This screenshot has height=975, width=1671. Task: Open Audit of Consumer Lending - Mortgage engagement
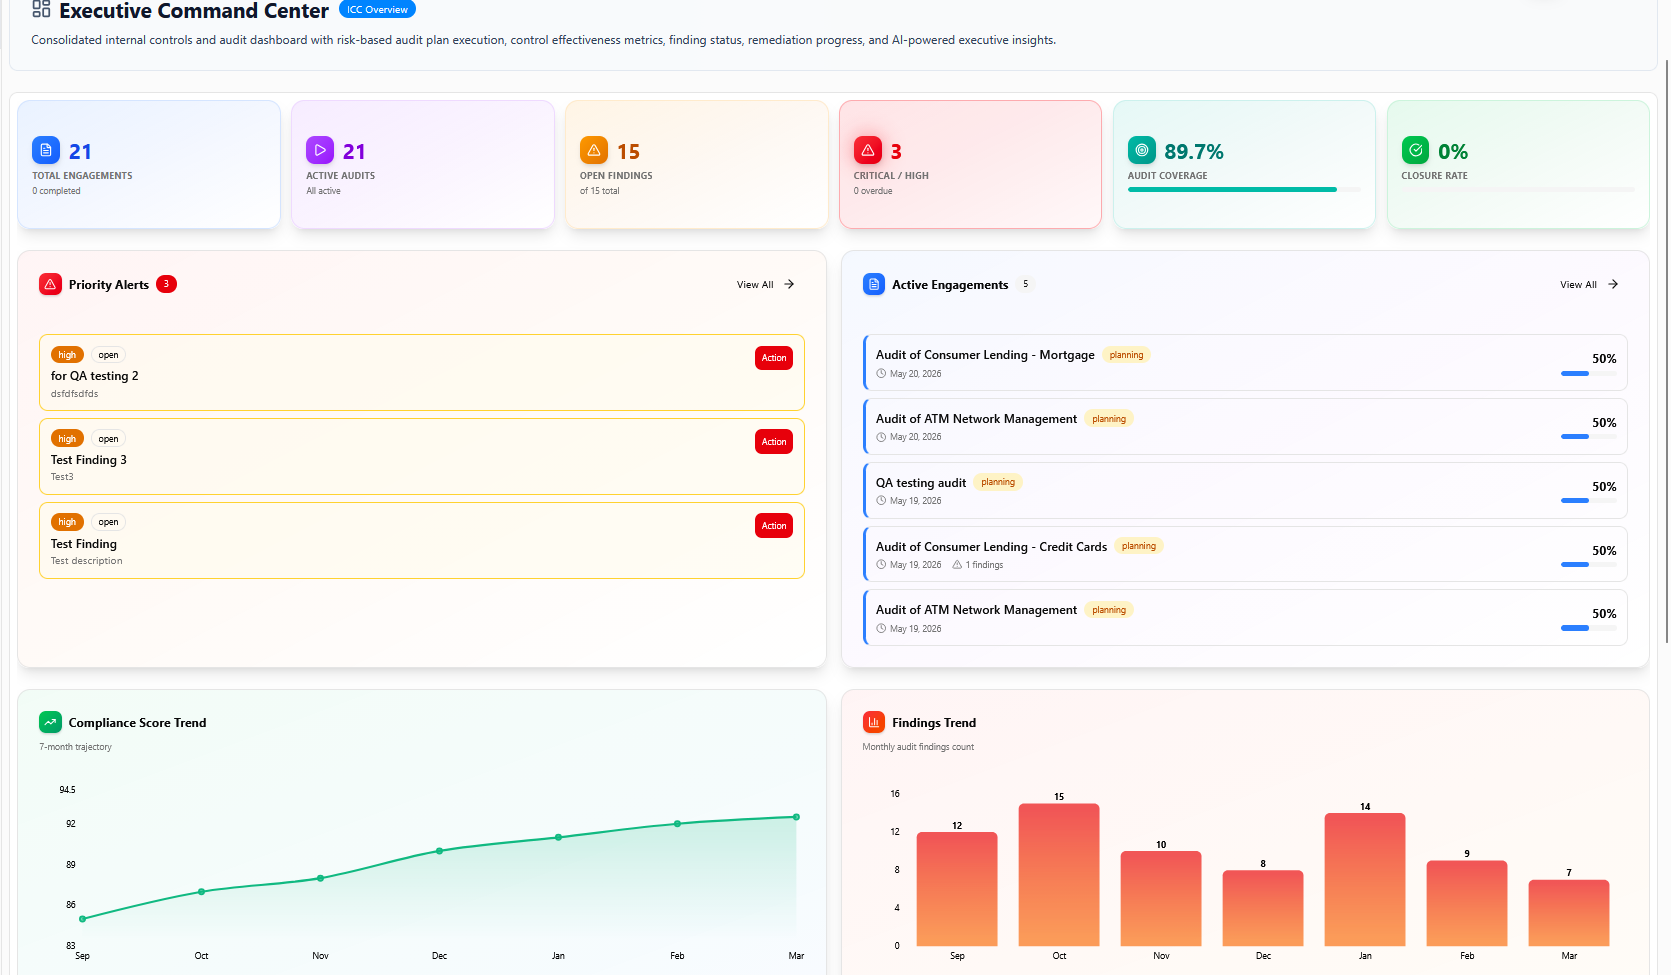tap(985, 355)
